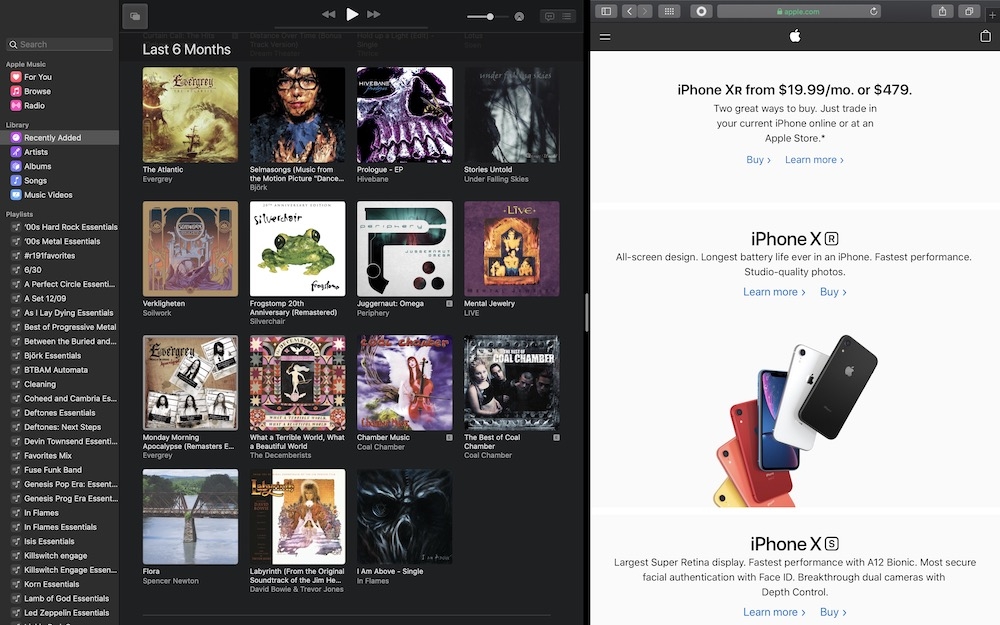This screenshot has width=1000, height=625.
Task: Go forward in Safari
Action: (x=645, y=11)
